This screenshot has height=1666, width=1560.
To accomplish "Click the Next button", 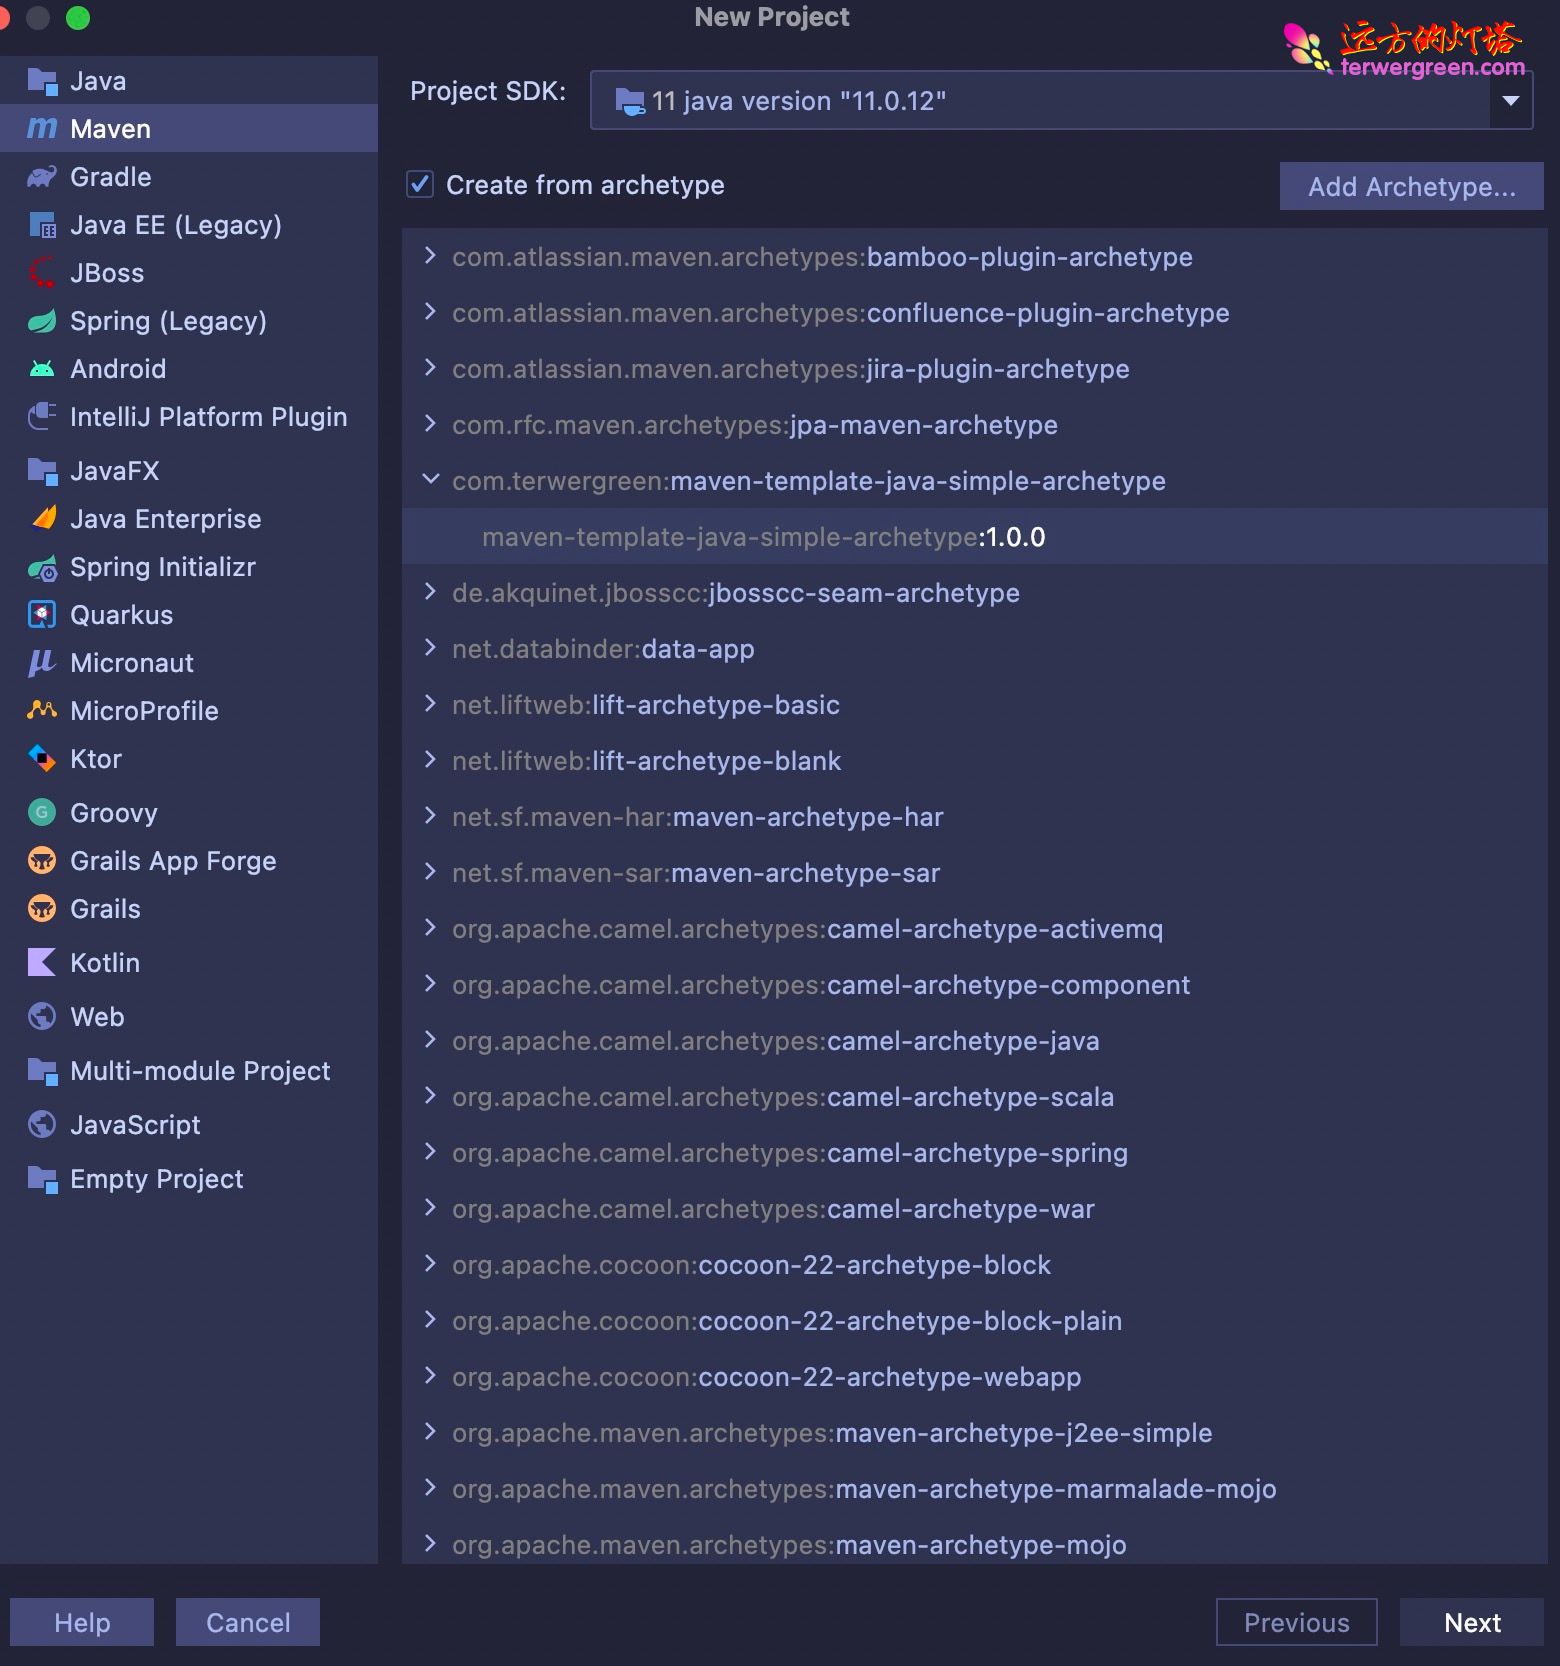I will (x=1471, y=1622).
